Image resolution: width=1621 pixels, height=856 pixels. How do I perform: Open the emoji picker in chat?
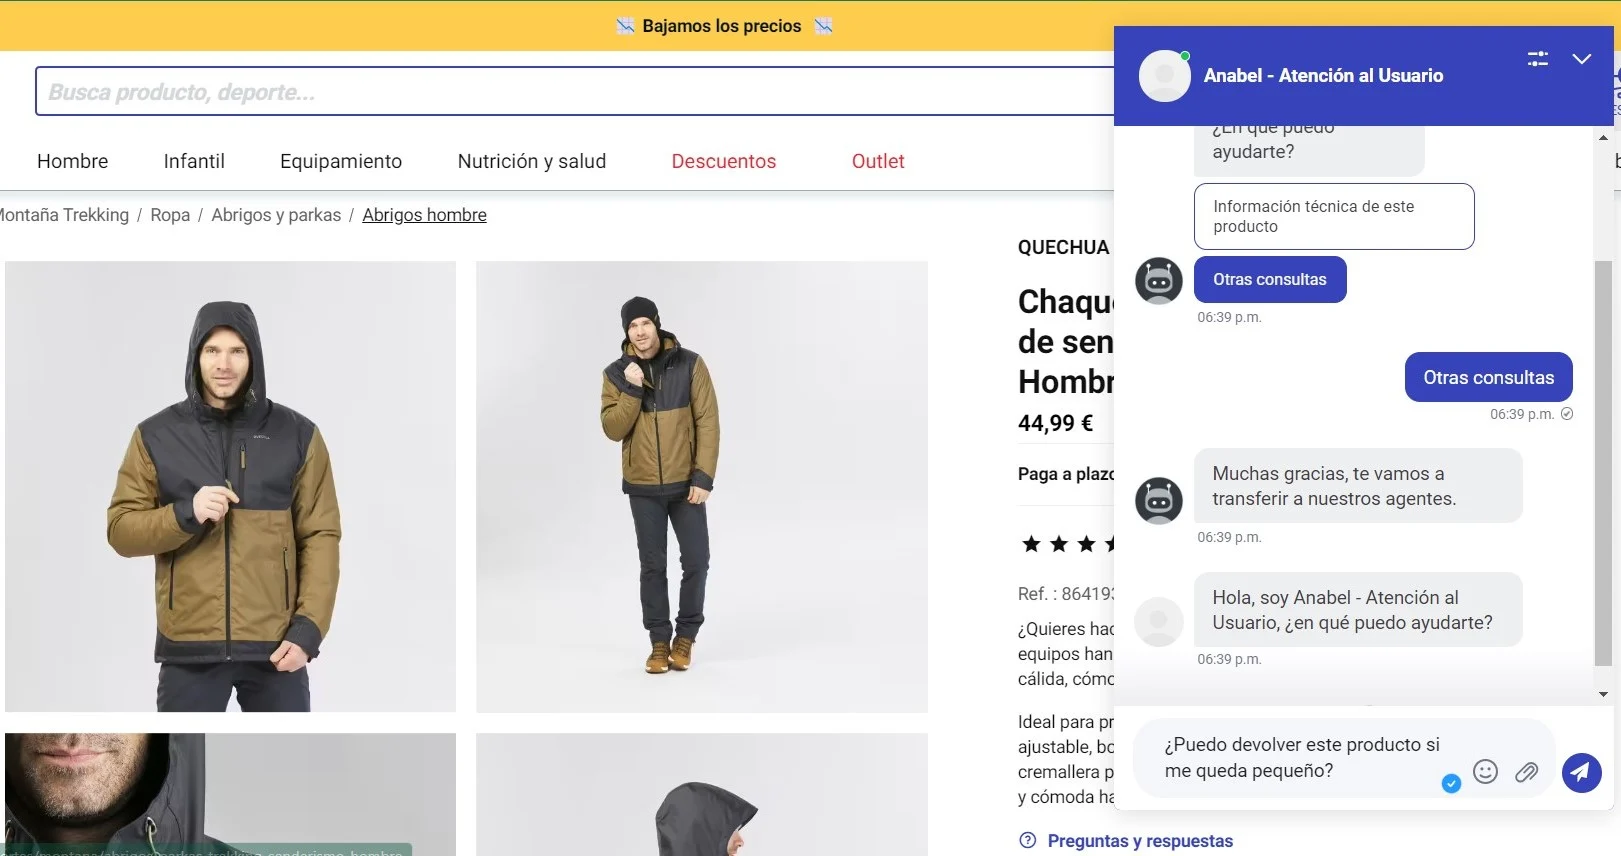pyautogui.click(x=1486, y=771)
